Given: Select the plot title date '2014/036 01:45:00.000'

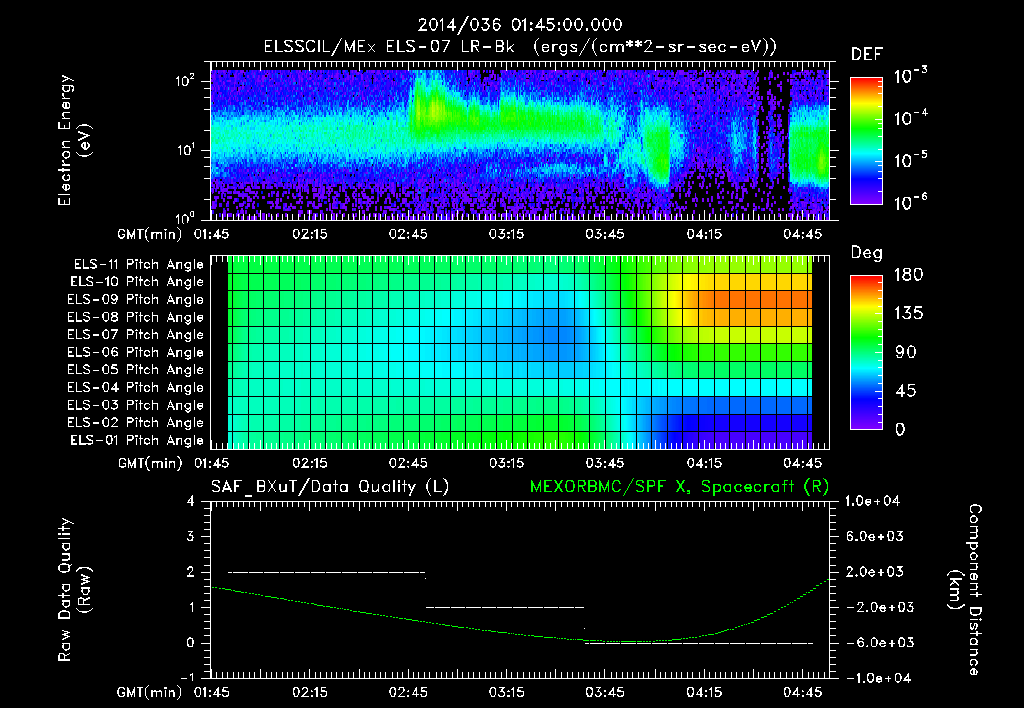Looking at the screenshot, I should tap(520, 25).
